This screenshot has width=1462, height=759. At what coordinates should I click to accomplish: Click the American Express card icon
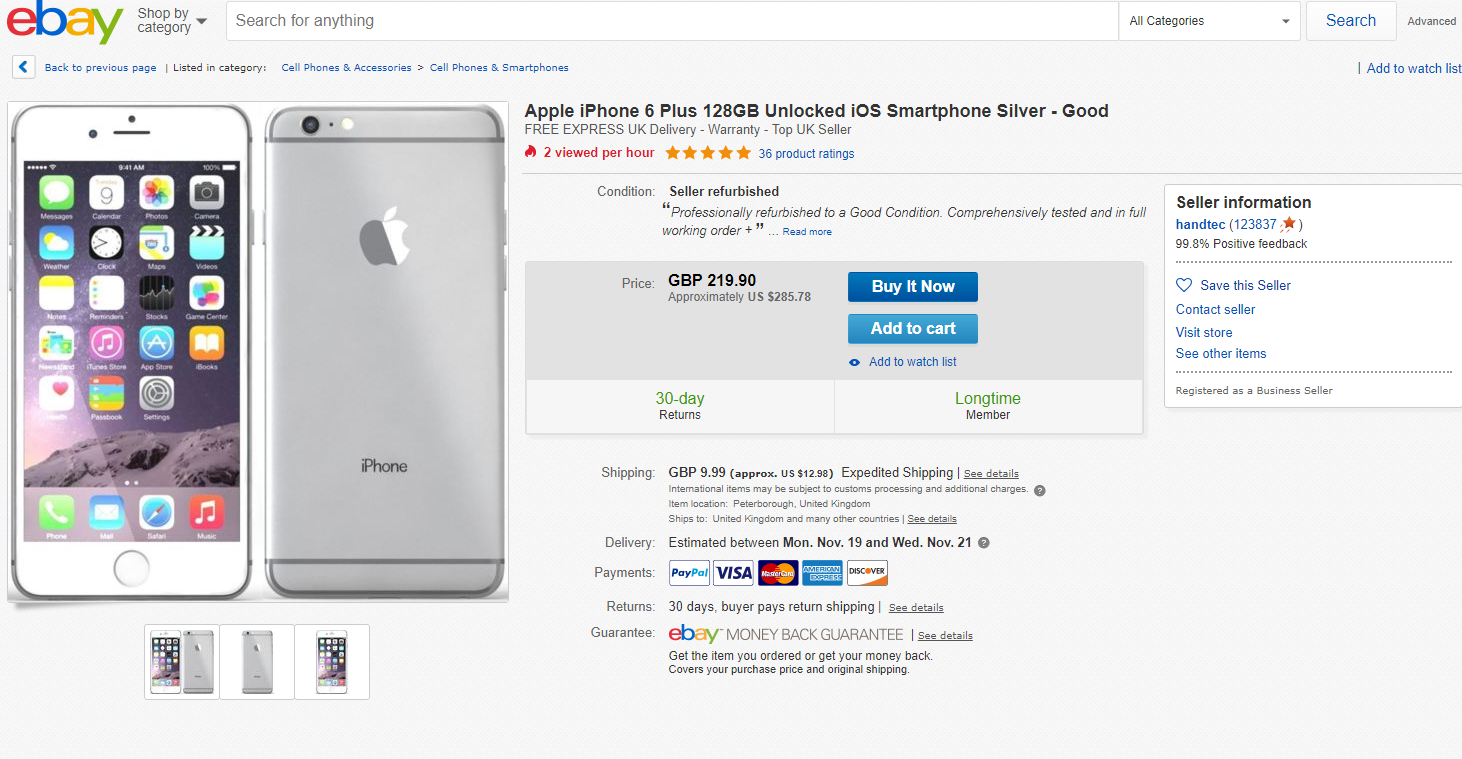point(822,573)
